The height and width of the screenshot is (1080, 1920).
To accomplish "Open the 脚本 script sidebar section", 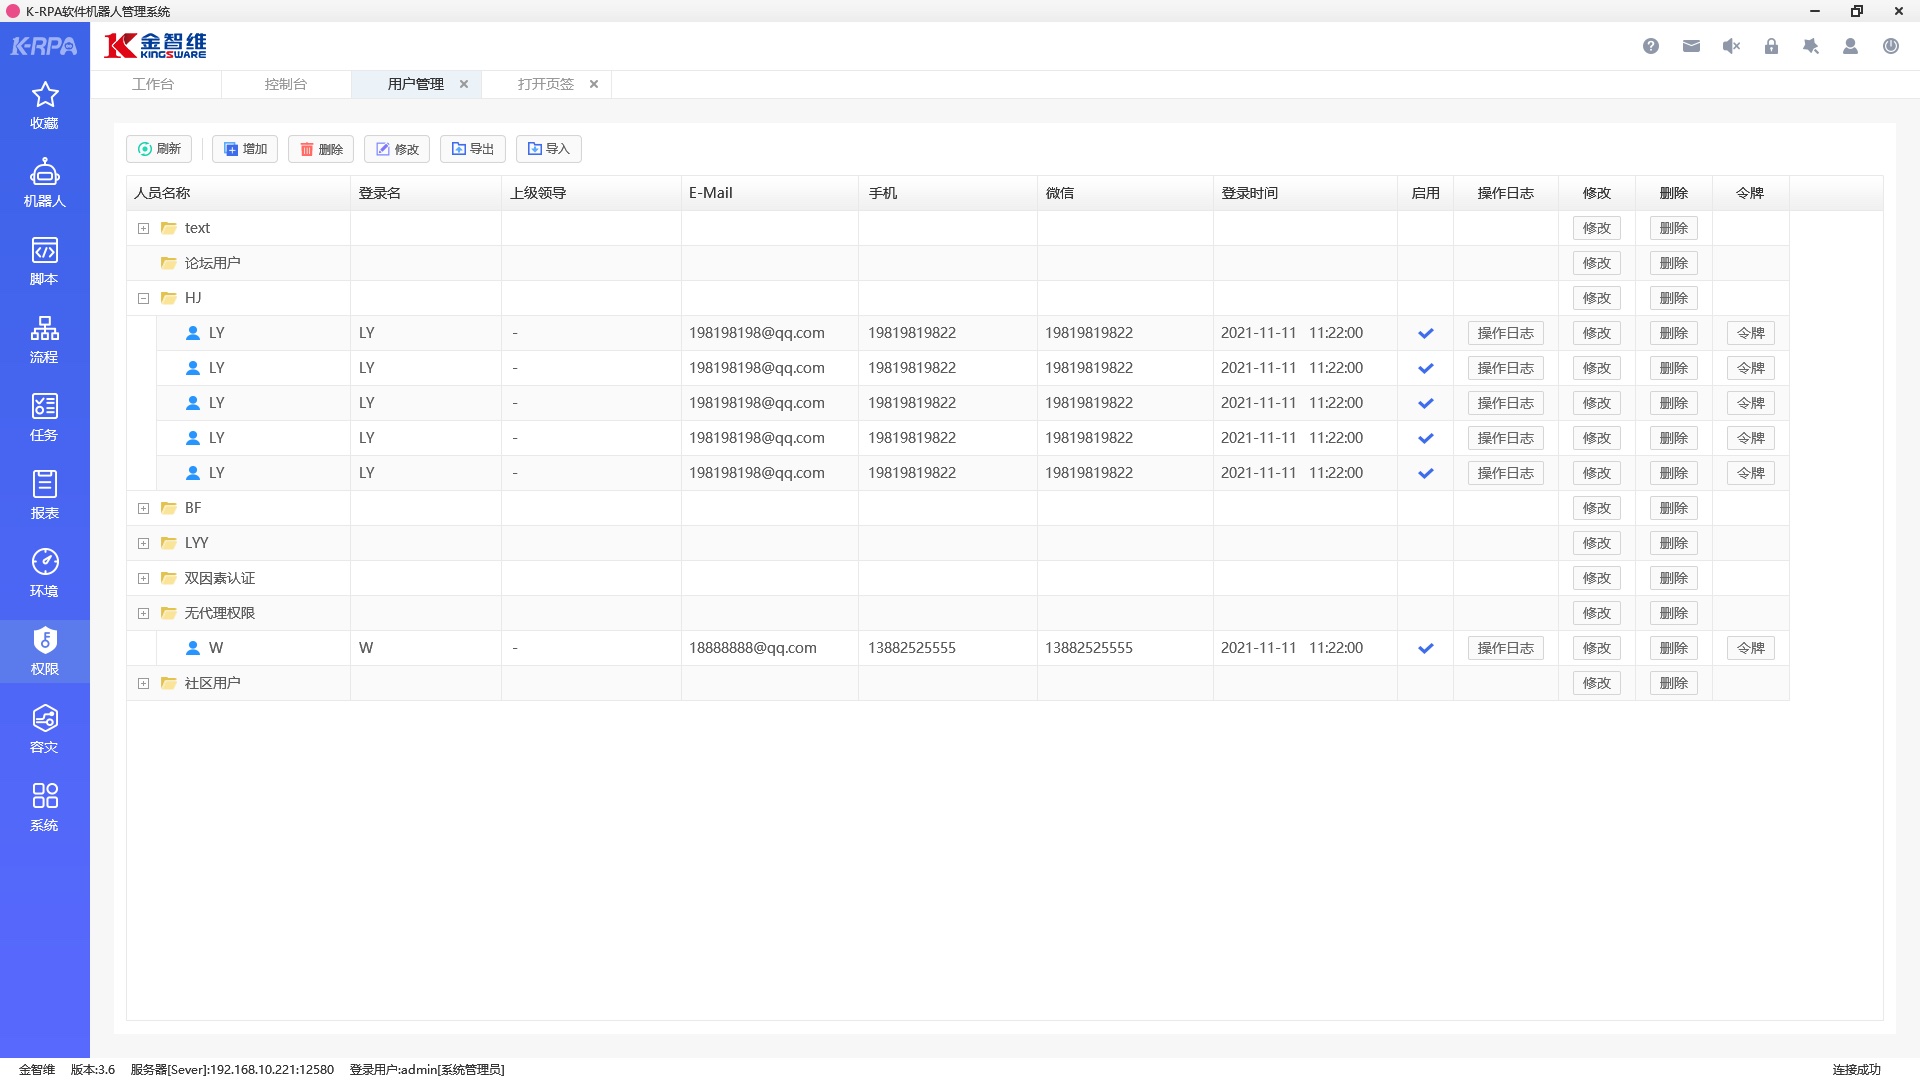I will (x=44, y=262).
